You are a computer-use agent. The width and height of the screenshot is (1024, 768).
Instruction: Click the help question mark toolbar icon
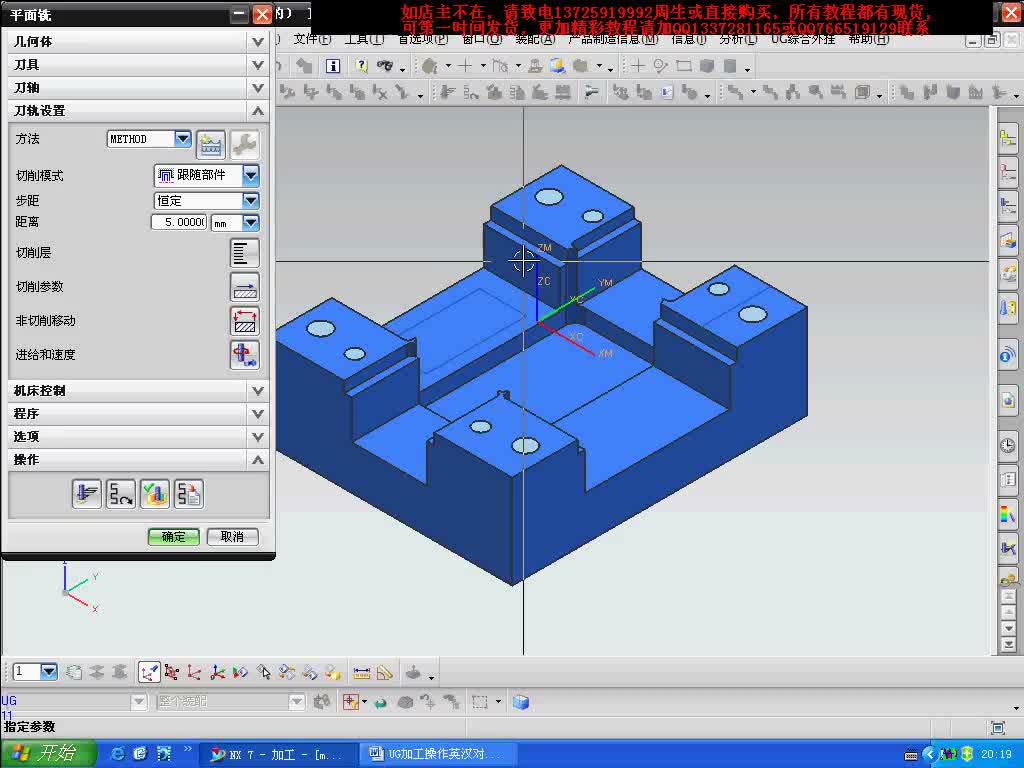[361, 66]
